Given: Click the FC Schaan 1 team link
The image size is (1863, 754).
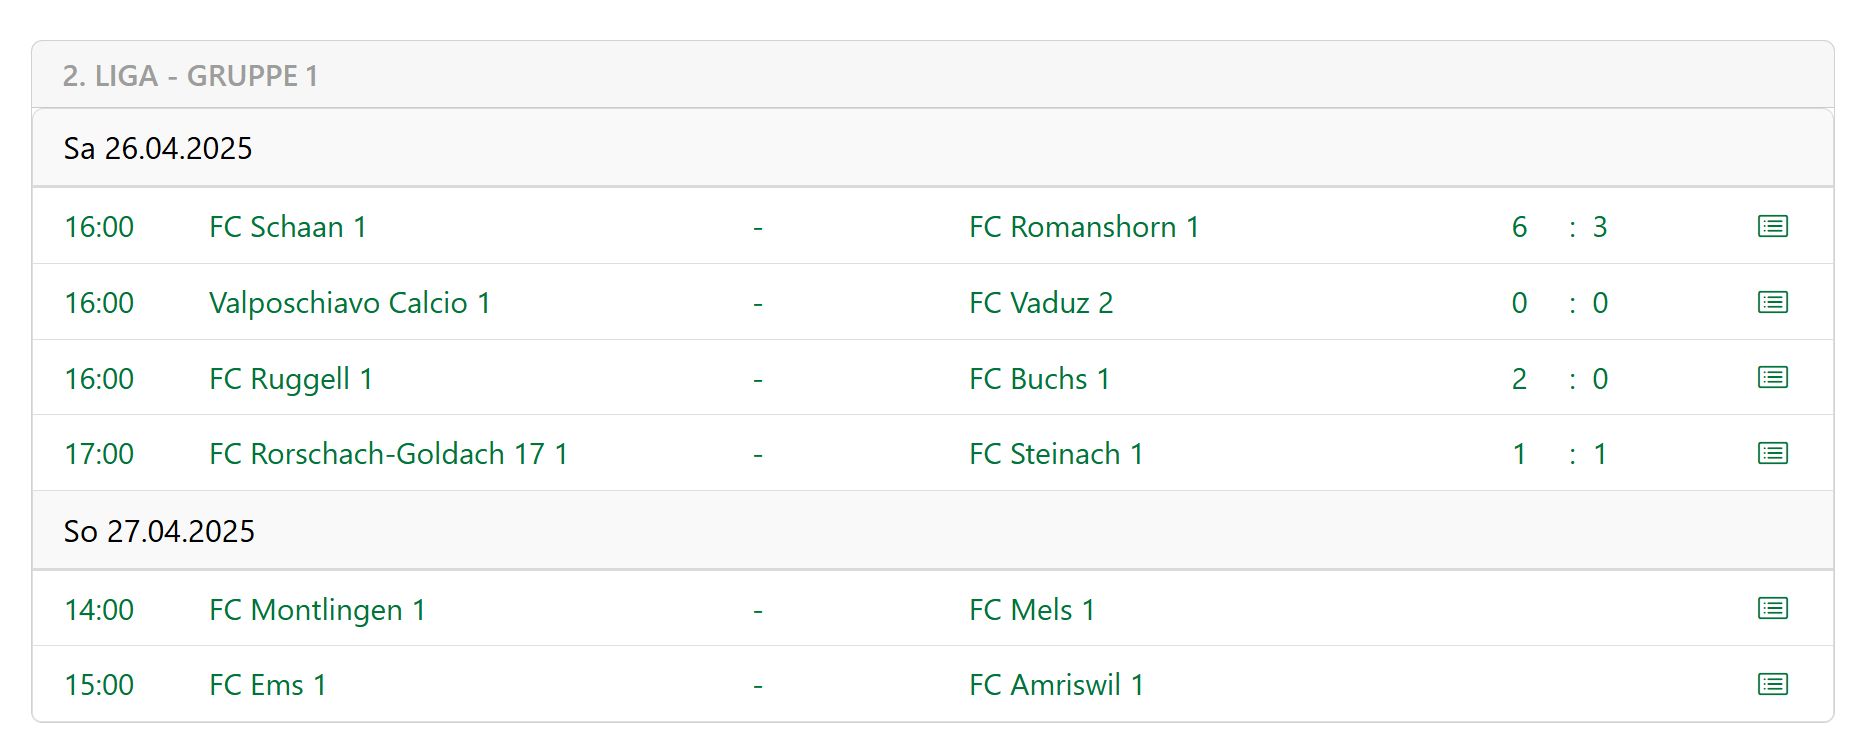Looking at the screenshot, I should [288, 227].
